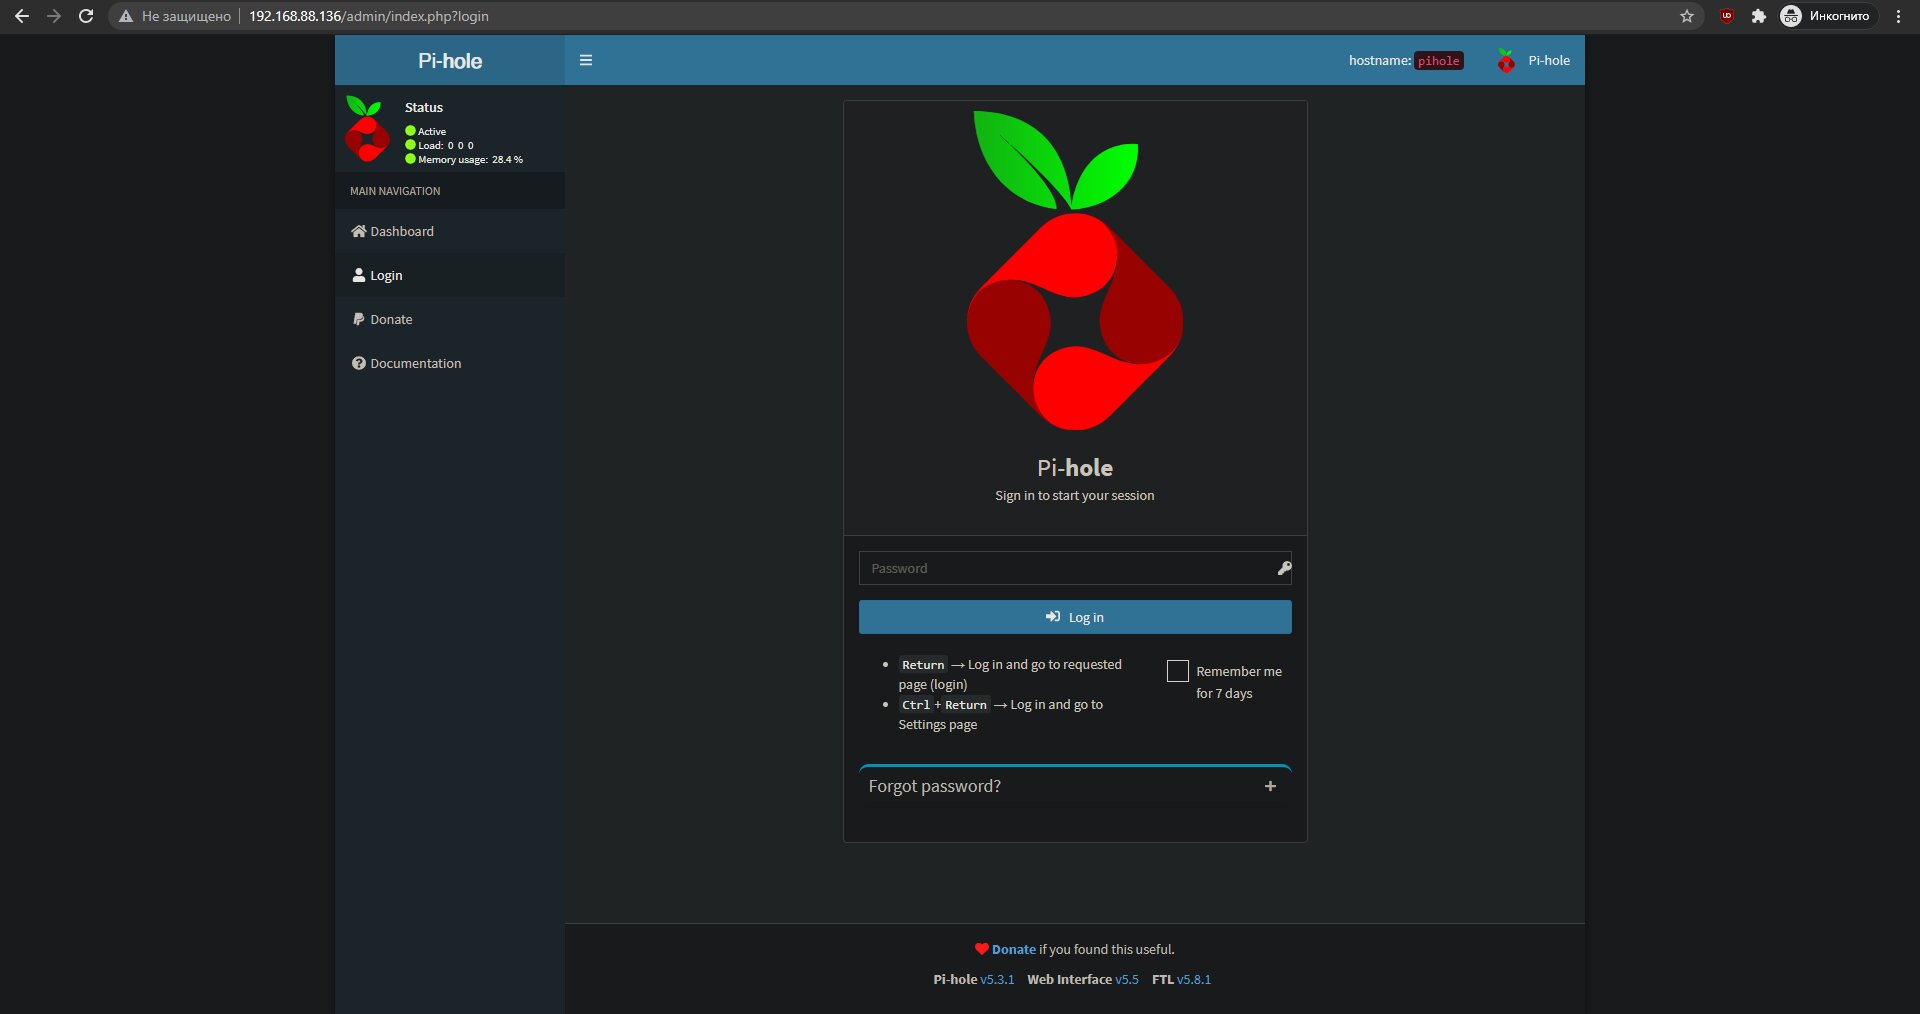
Task: Click the Pi-hole title in the header
Action: pyautogui.click(x=450, y=61)
